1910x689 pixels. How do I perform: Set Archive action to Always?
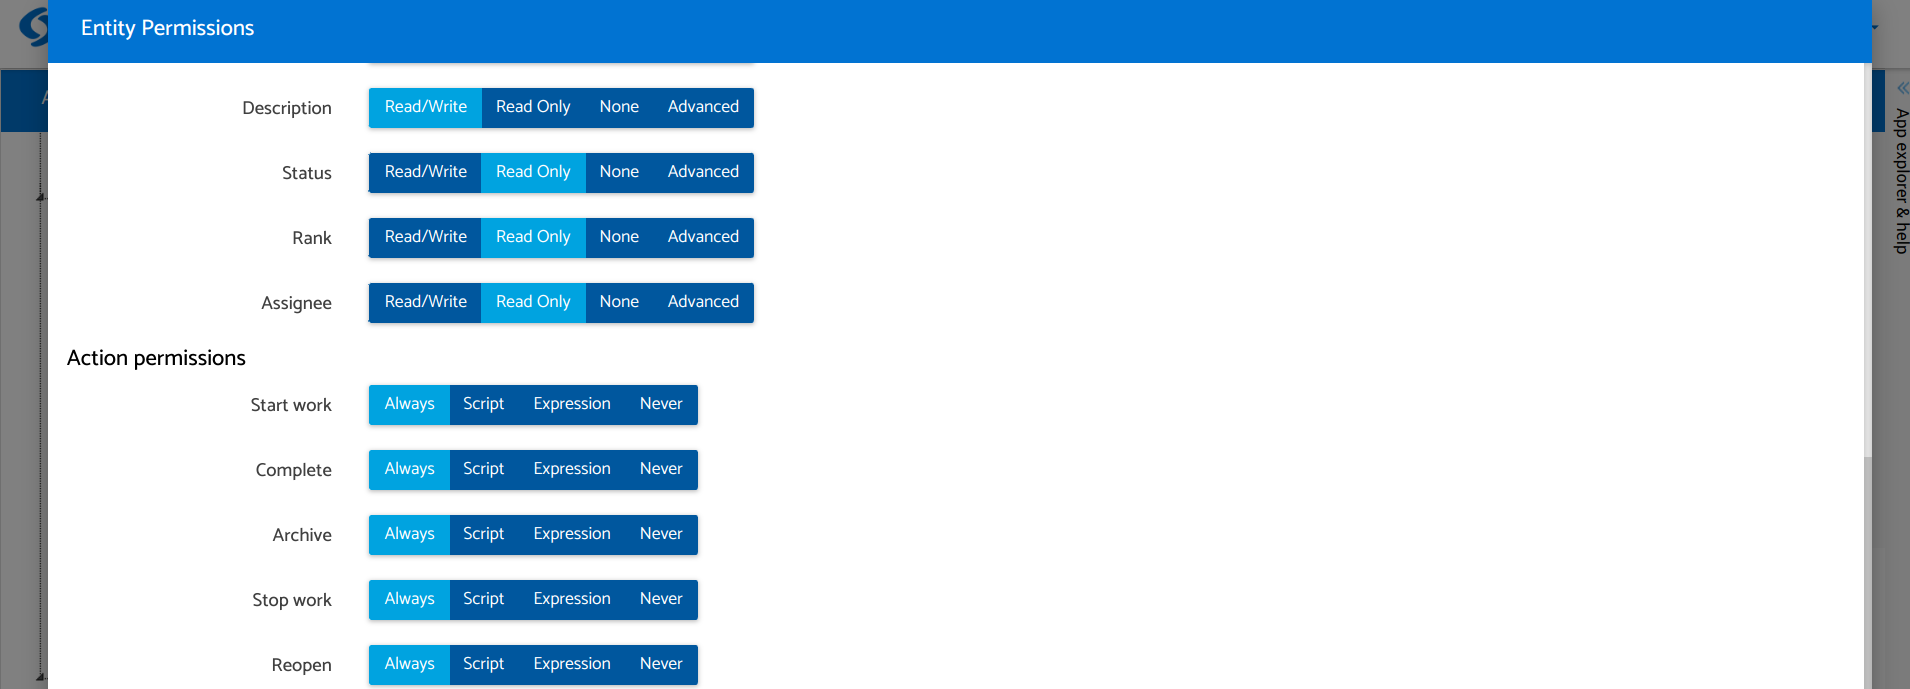click(x=409, y=534)
